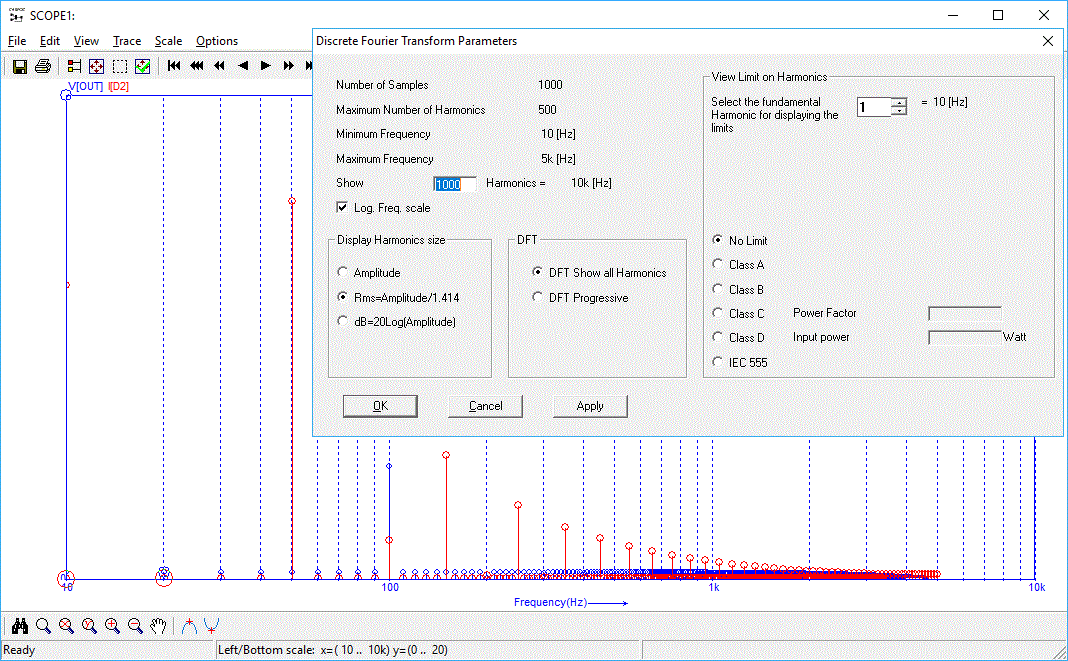The height and width of the screenshot is (661, 1068).
Task: Open the Edit menu
Action: (x=50, y=41)
